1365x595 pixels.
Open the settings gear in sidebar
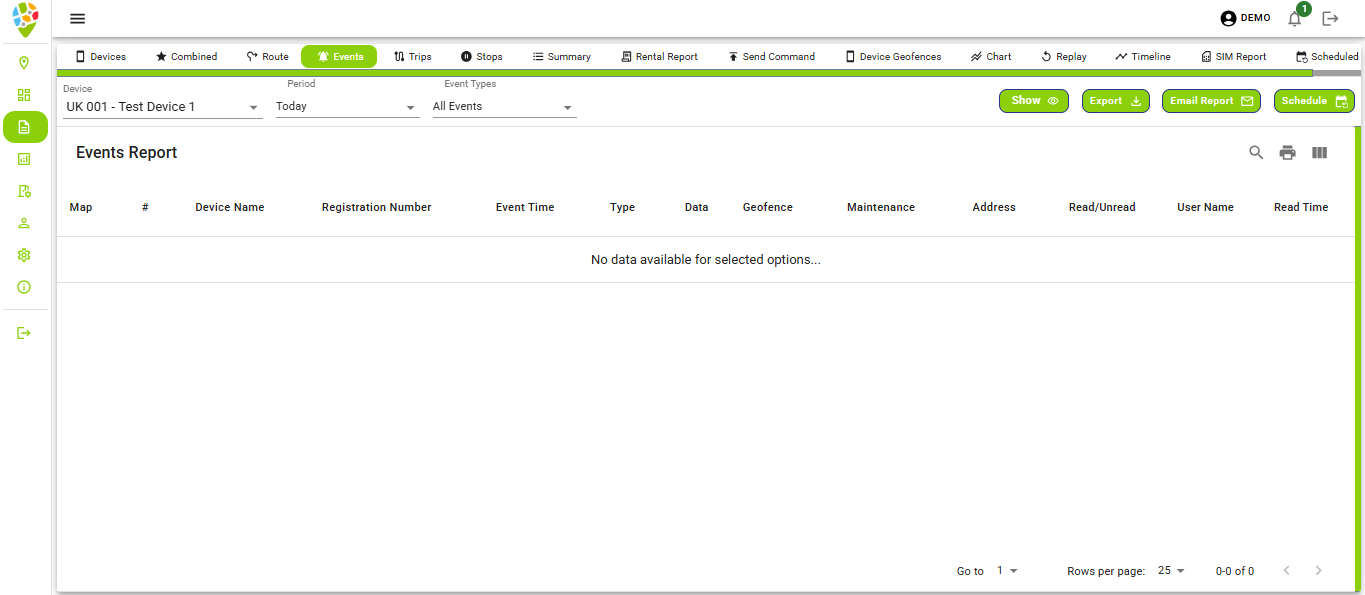click(x=24, y=255)
